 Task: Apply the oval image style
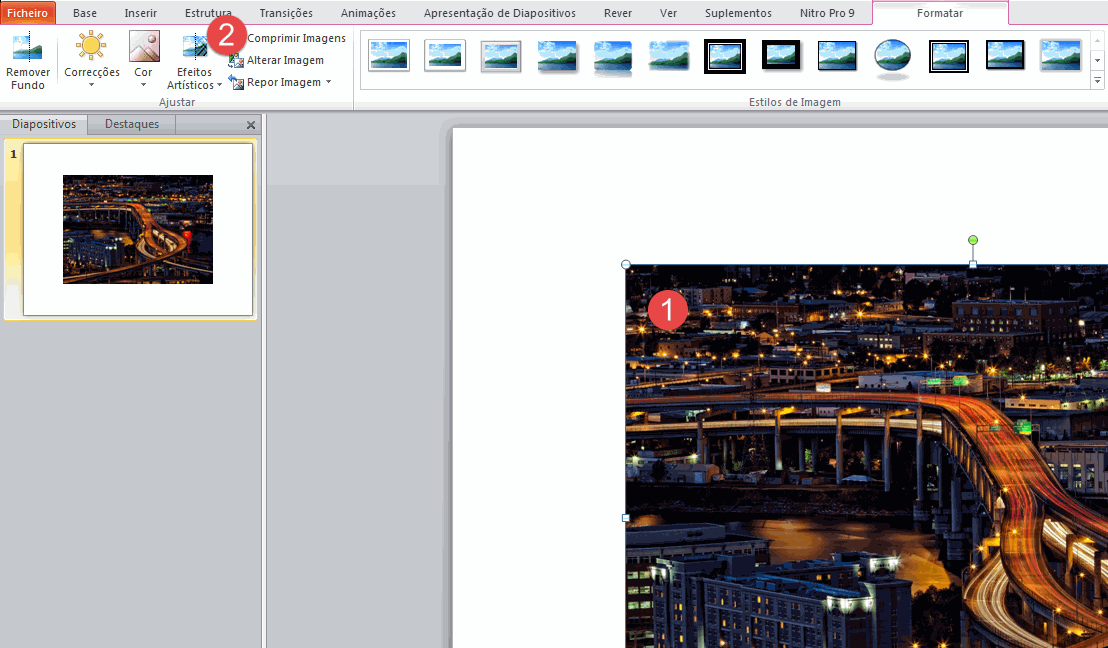click(x=892, y=56)
